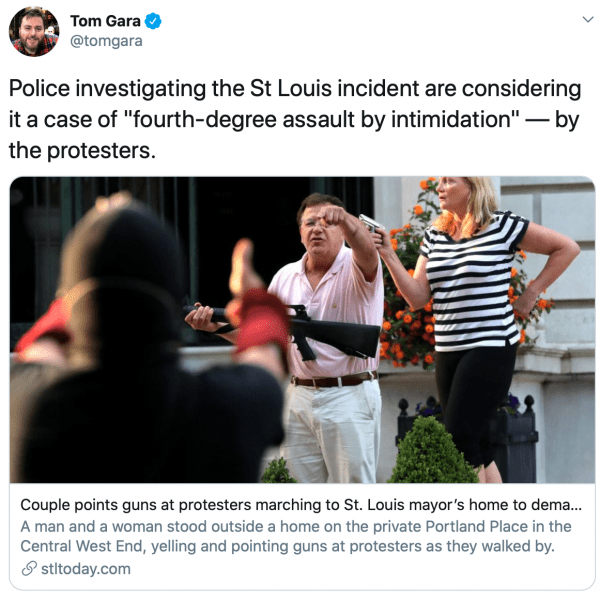Click the blue verified badge icon
The width and height of the screenshot is (600, 600).
pyautogui.click(x=153, y=21)
